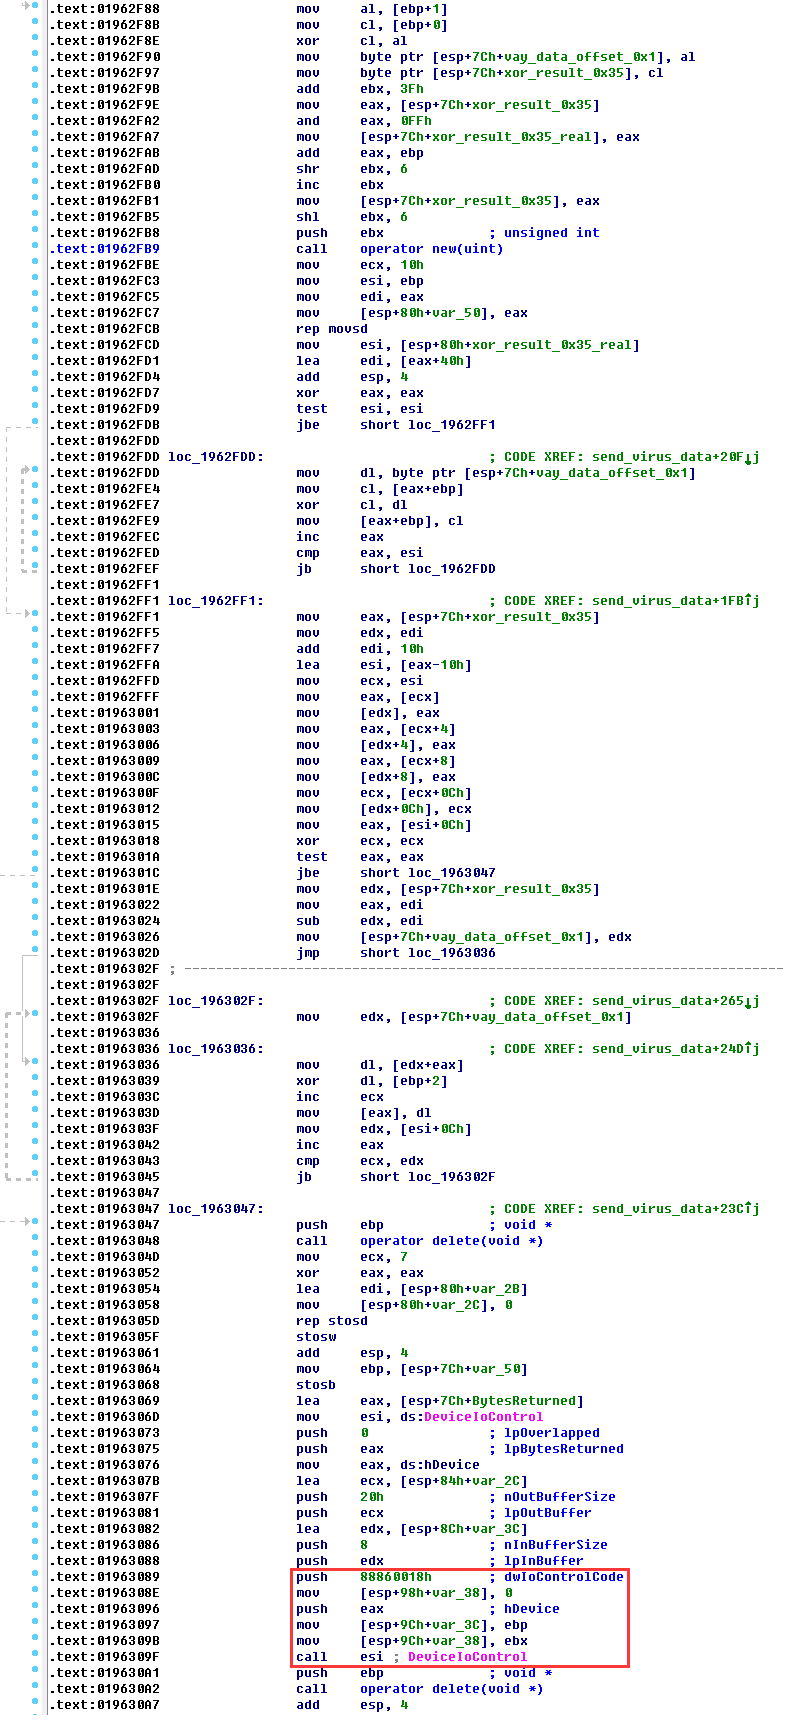Click the operand '[esp+9Ch+var_3C], ebp'
This screenshot has width=808, height=1728.
[444, 1625]
